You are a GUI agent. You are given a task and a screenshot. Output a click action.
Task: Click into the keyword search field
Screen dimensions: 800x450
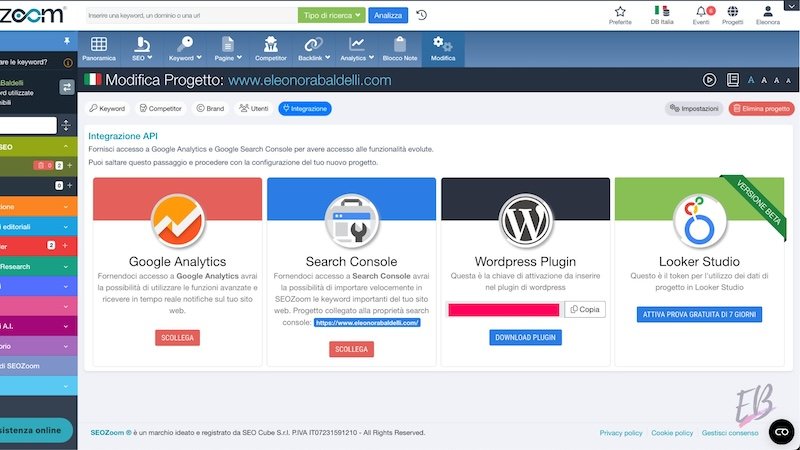click(191, 15)
